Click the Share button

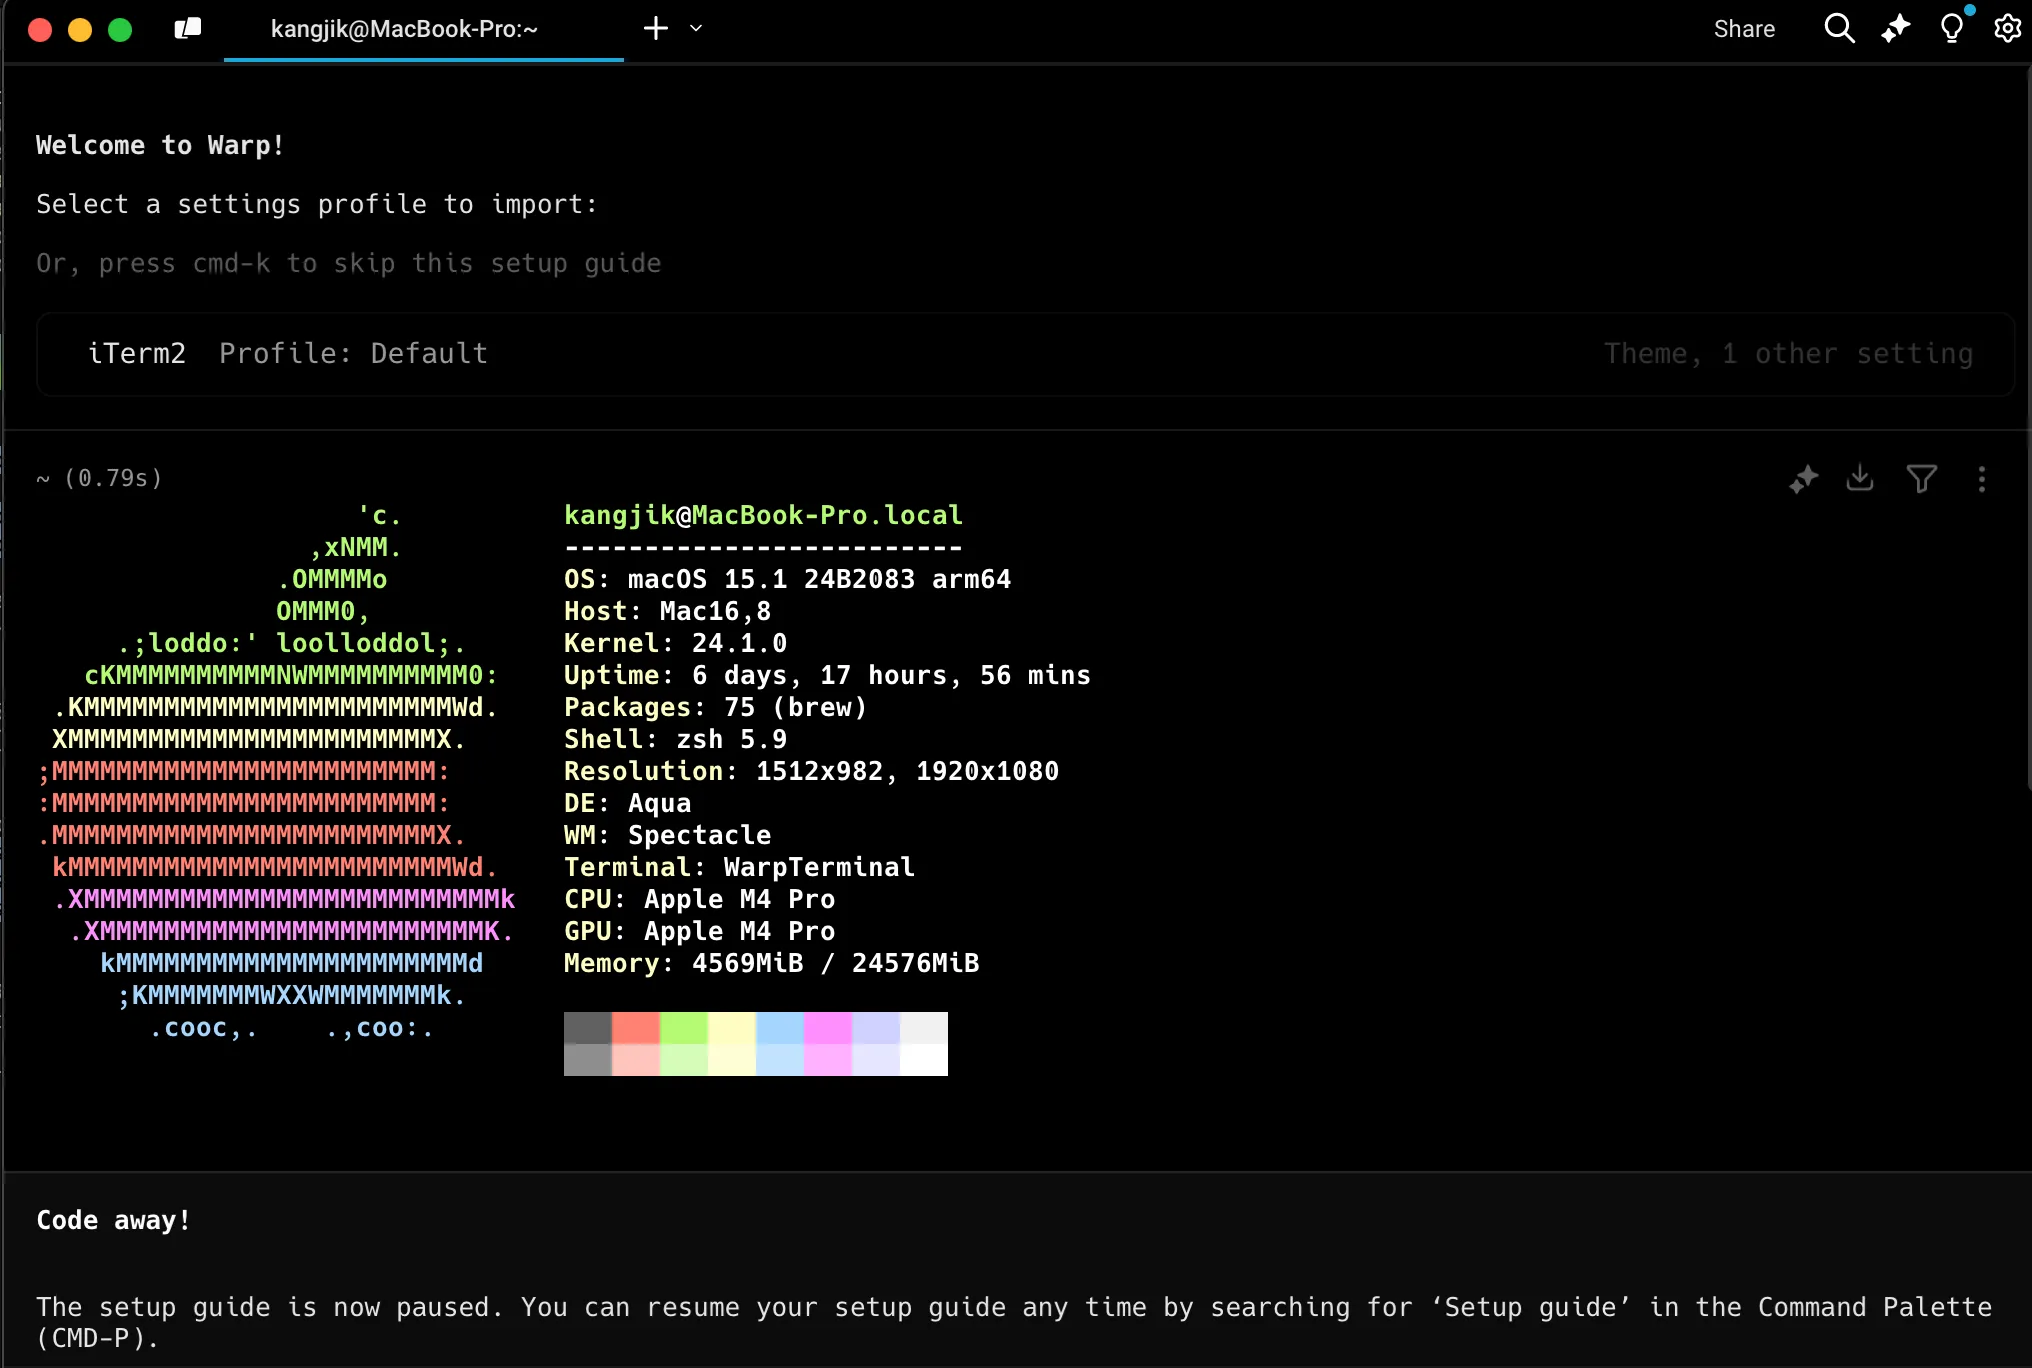(1743, 29)
